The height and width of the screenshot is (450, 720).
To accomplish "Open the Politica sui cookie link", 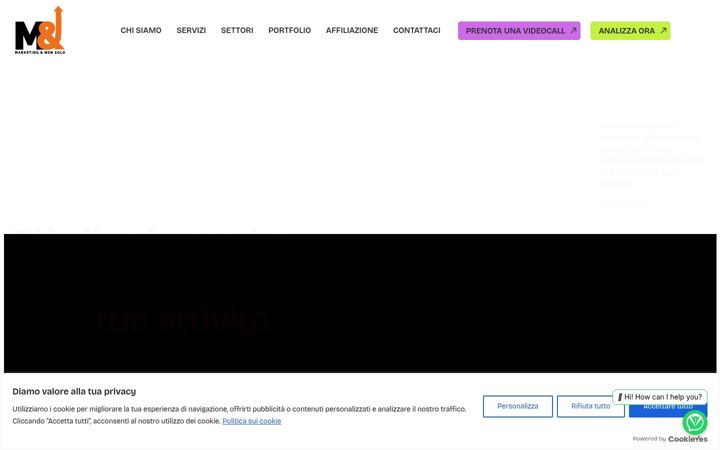I will (x=252, y=421).
